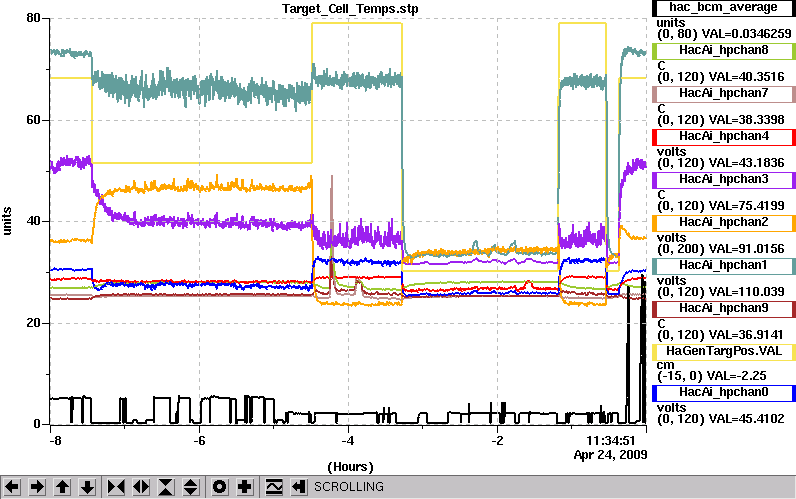Zoom in on the horizontal time axis

tap(116, 487)
